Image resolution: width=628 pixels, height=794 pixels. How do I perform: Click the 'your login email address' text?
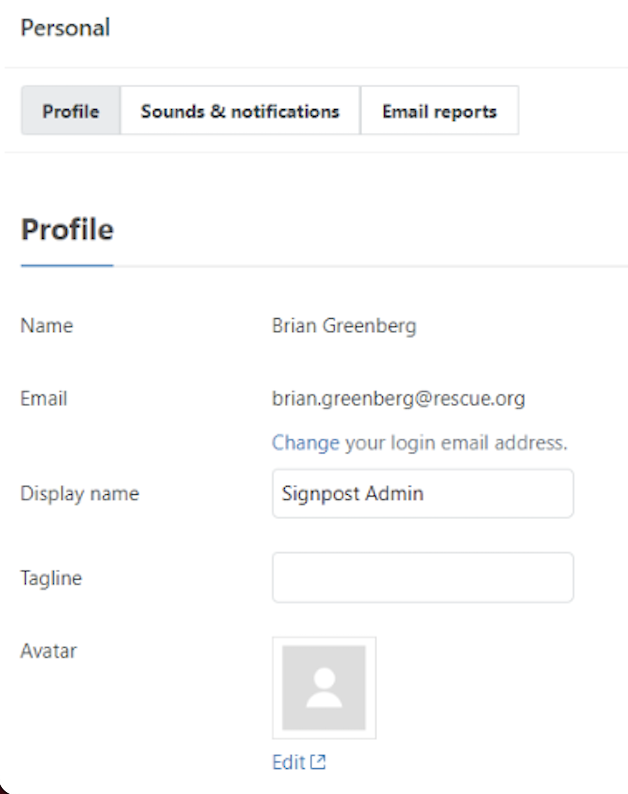456,442
